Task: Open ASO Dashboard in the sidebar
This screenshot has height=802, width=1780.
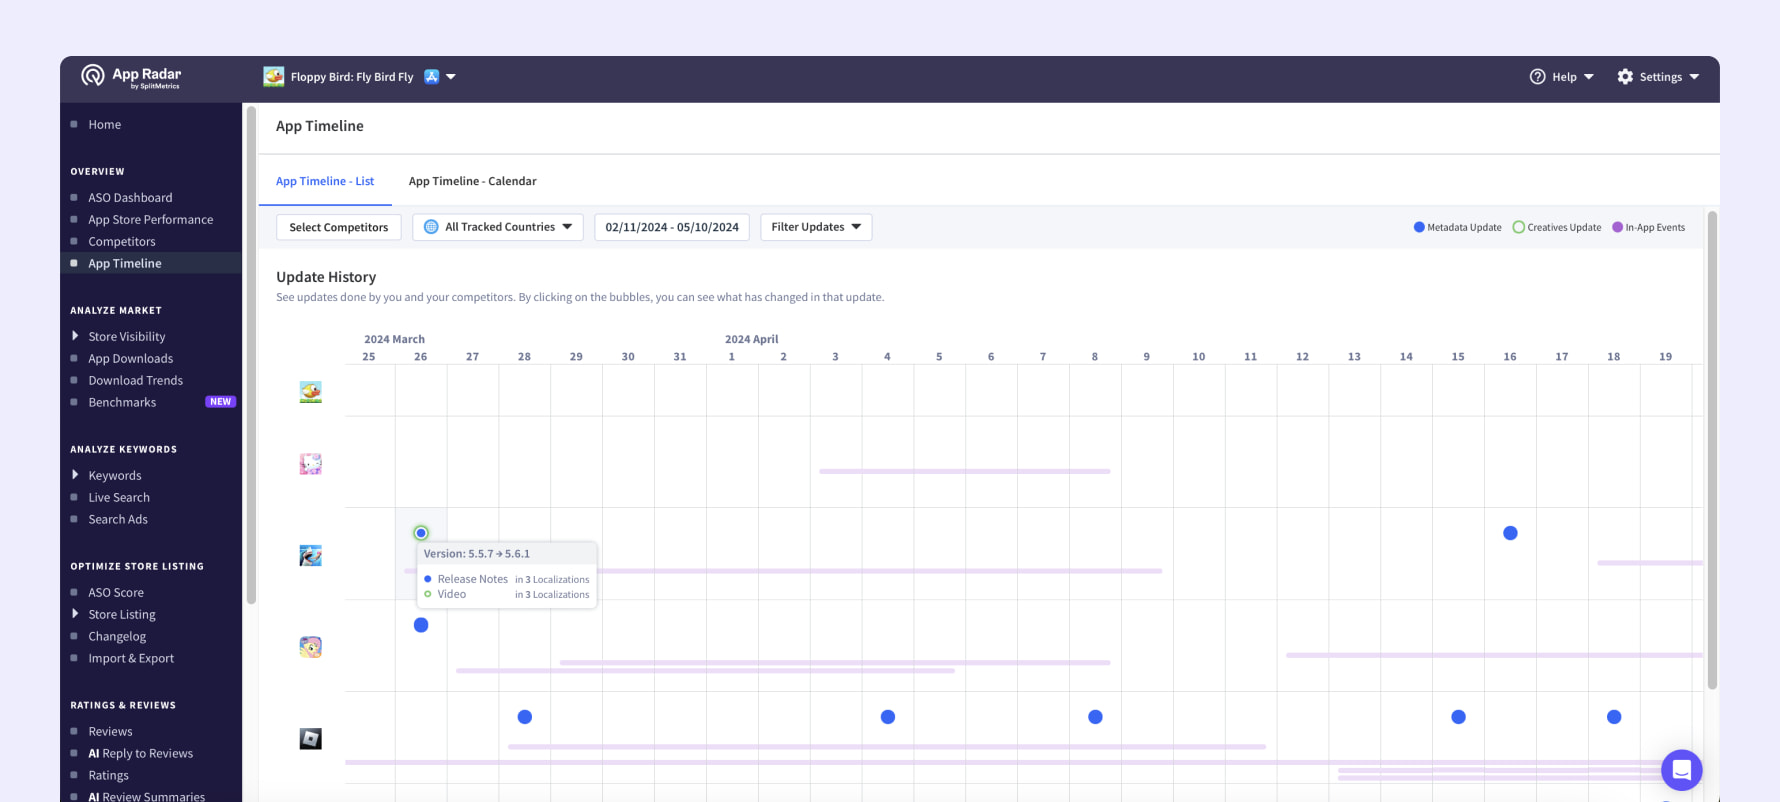Action: point(130,198)
